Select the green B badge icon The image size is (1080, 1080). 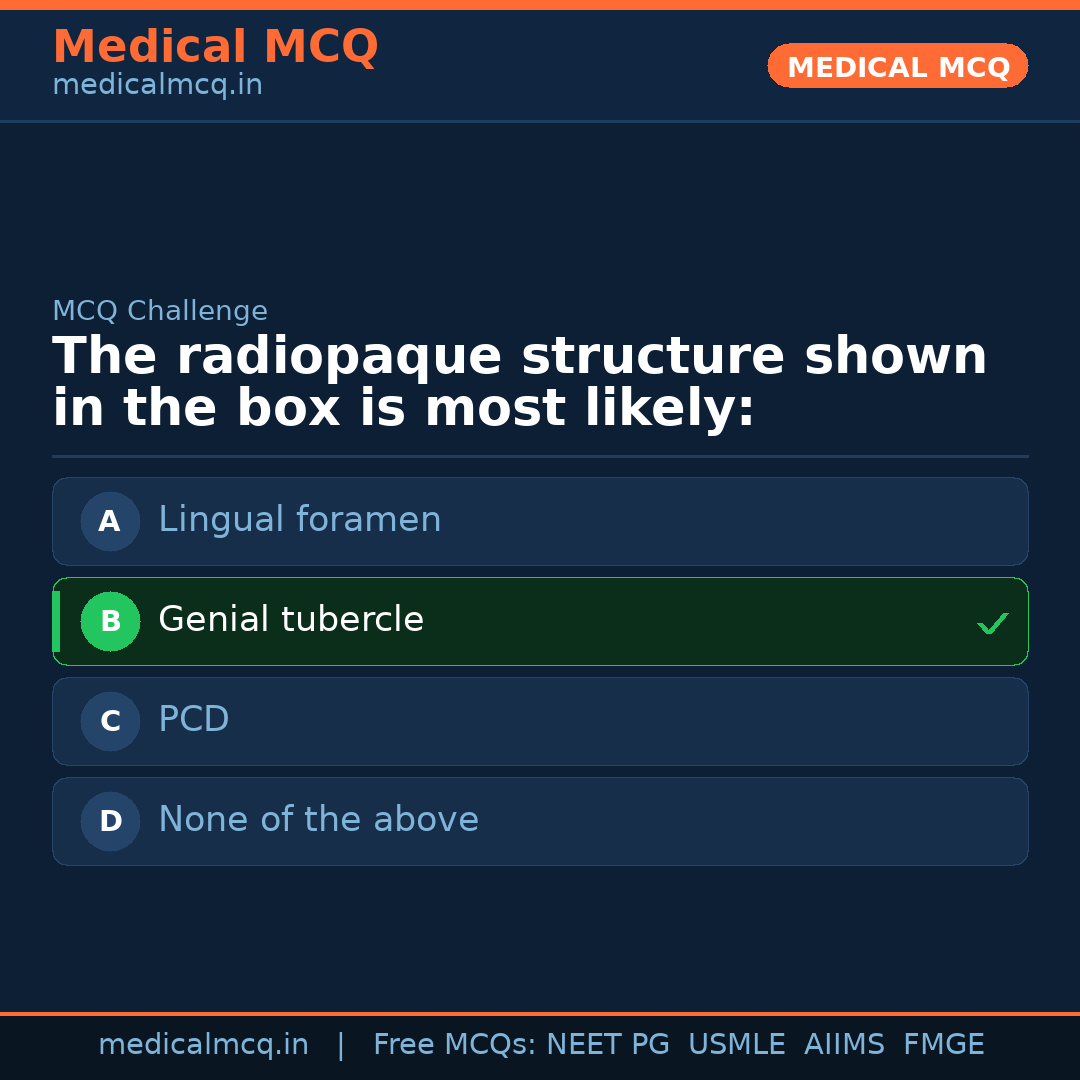110,621
